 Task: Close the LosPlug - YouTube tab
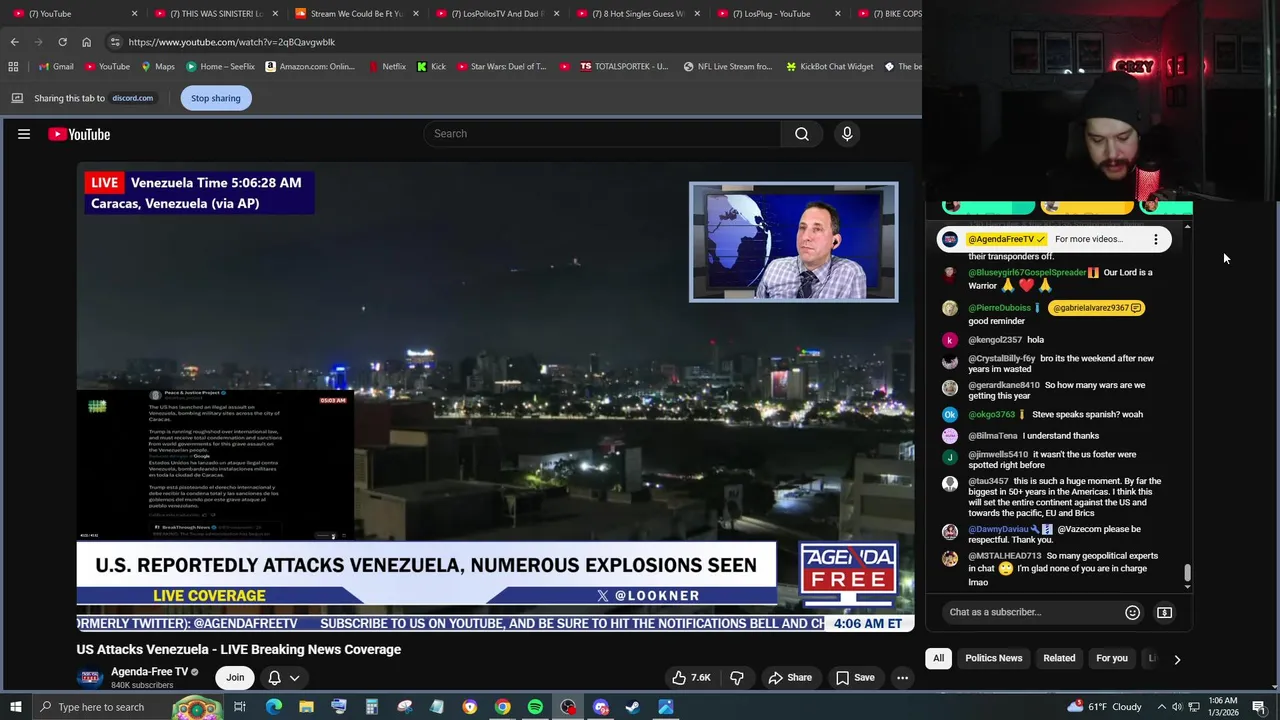(x=838, y=14)
